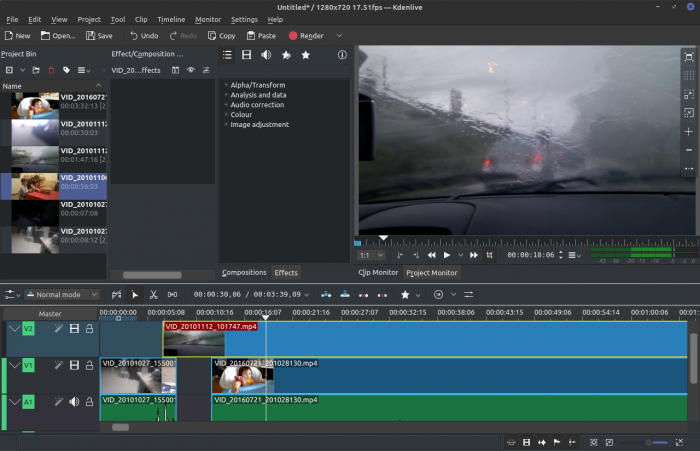Viewport: 700px width, 451px height.
Task: Open the monitor zoom 1:1 dropdown
Action: click(370, 255)
